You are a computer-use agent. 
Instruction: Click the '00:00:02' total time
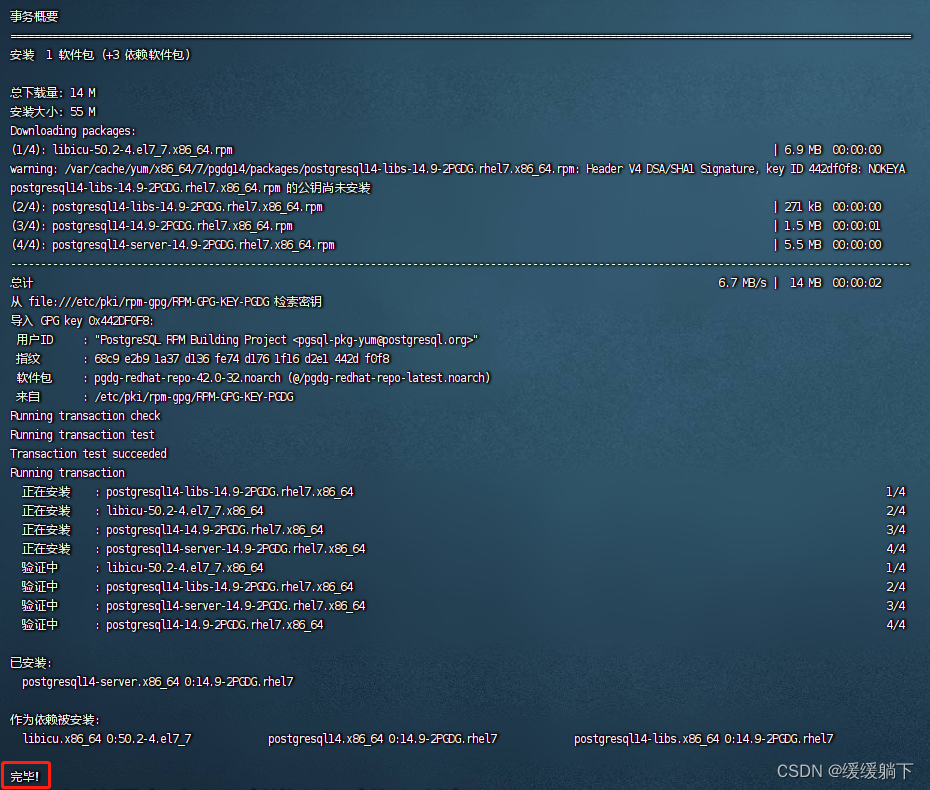[856, 283]
